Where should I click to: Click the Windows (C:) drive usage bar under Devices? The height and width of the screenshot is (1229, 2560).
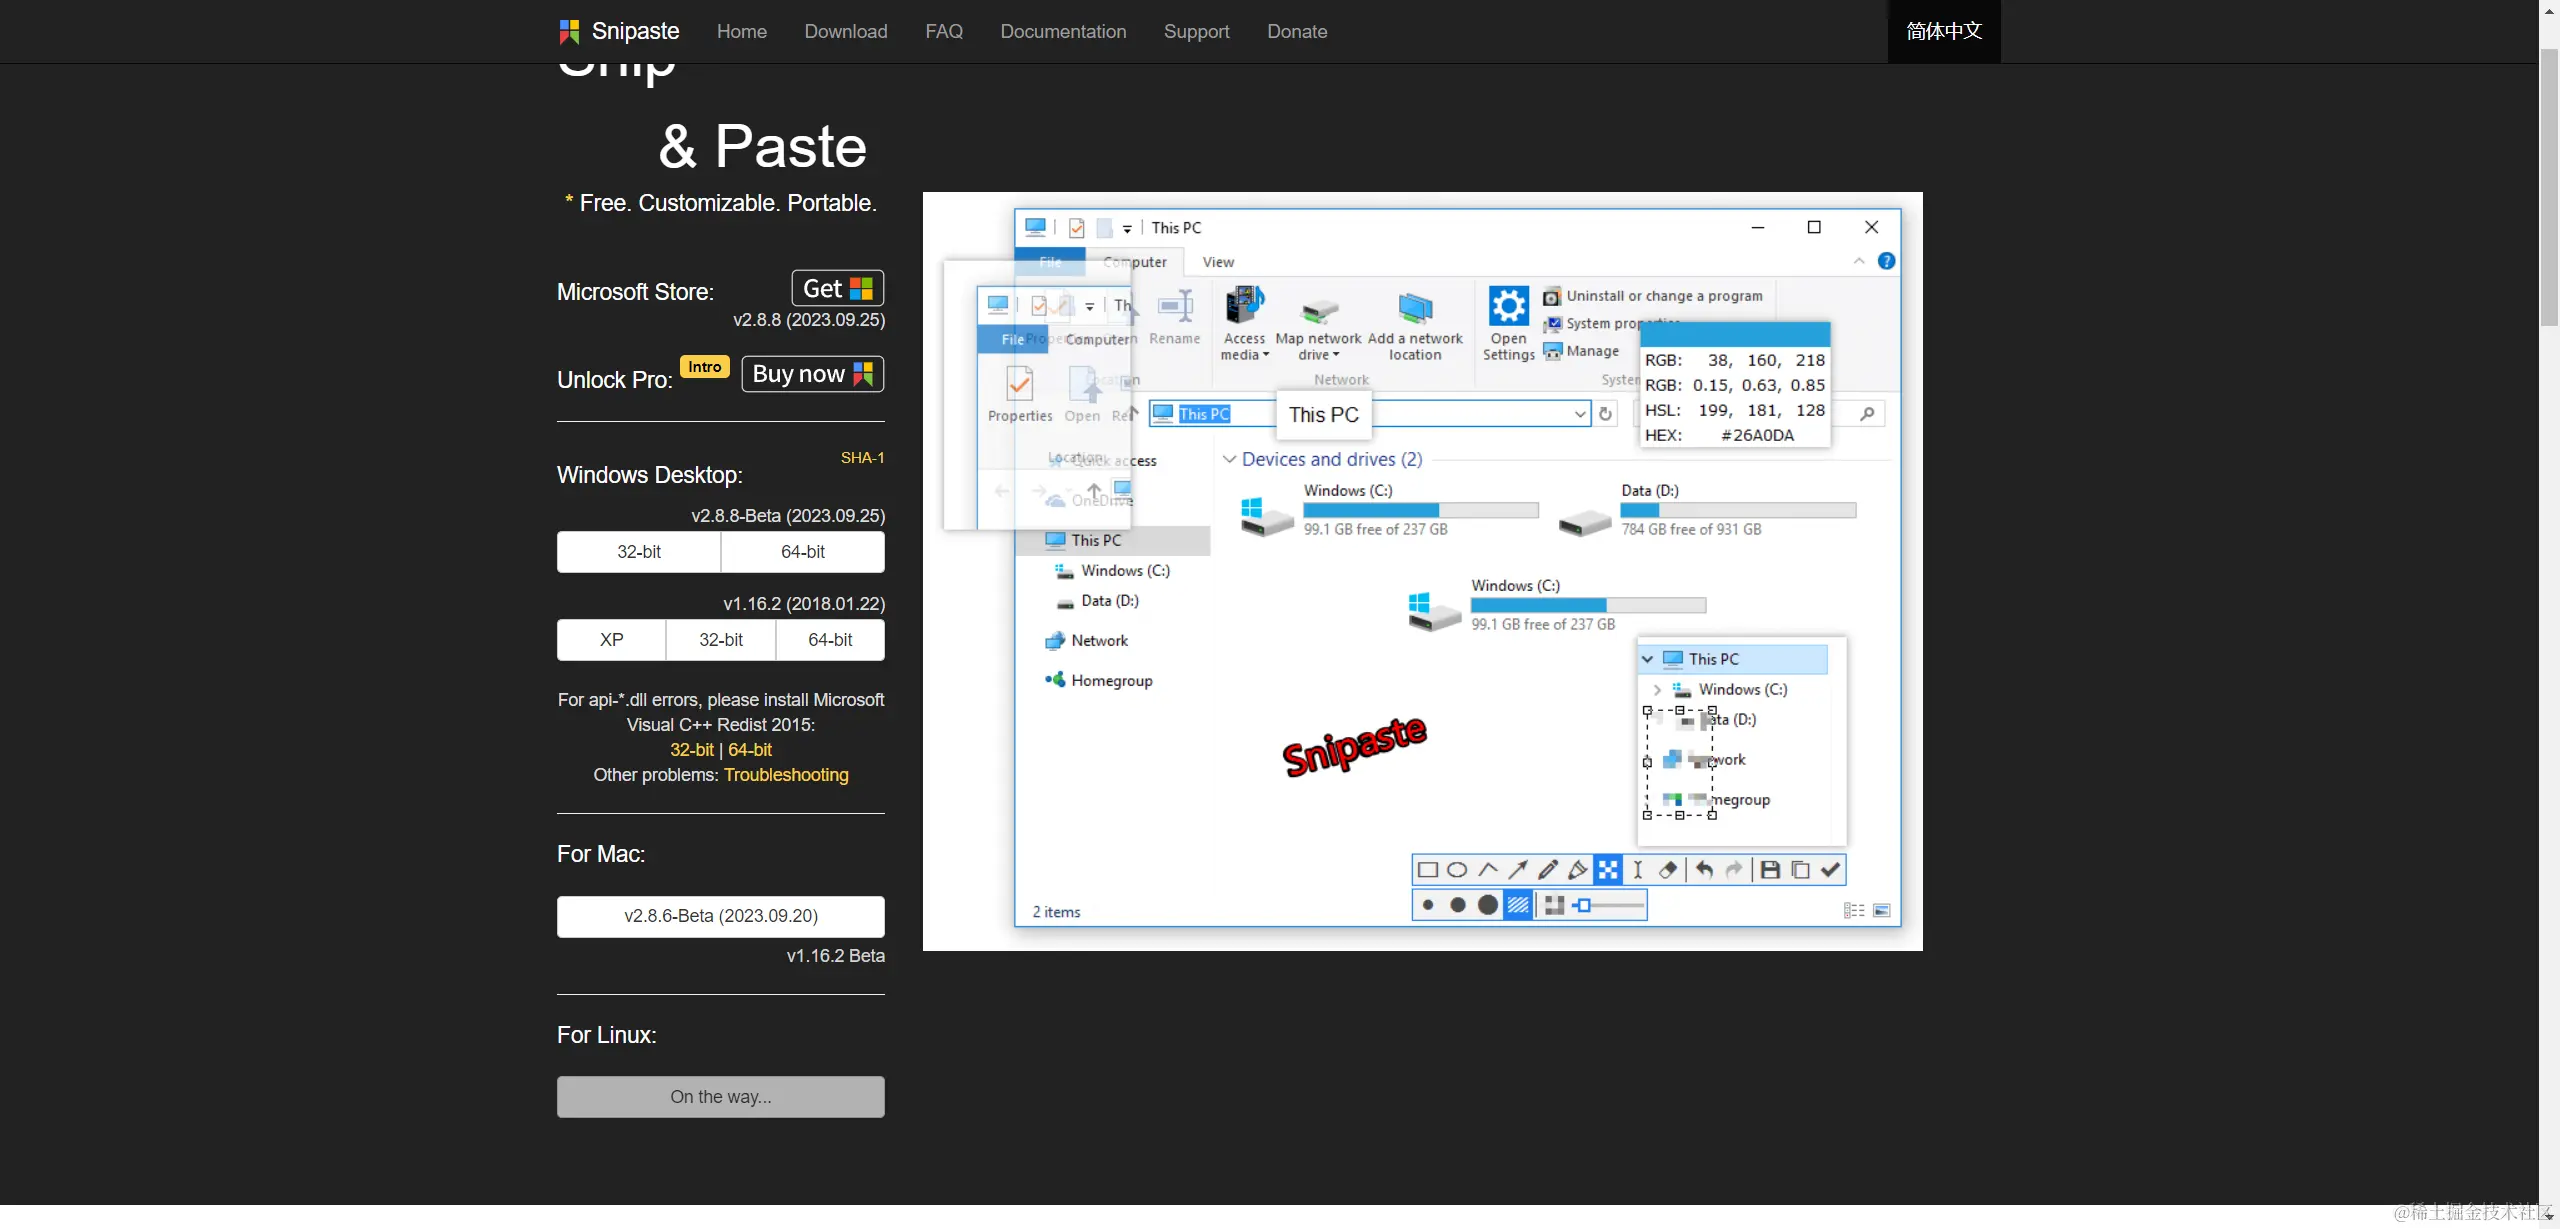(x=1421, y=510)
